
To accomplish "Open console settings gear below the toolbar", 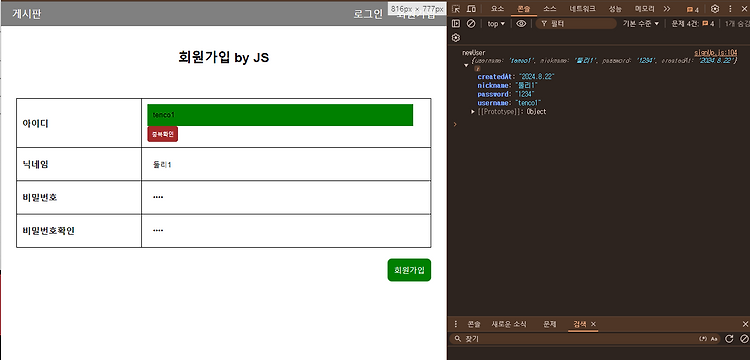I will click(x=456, y=38).
